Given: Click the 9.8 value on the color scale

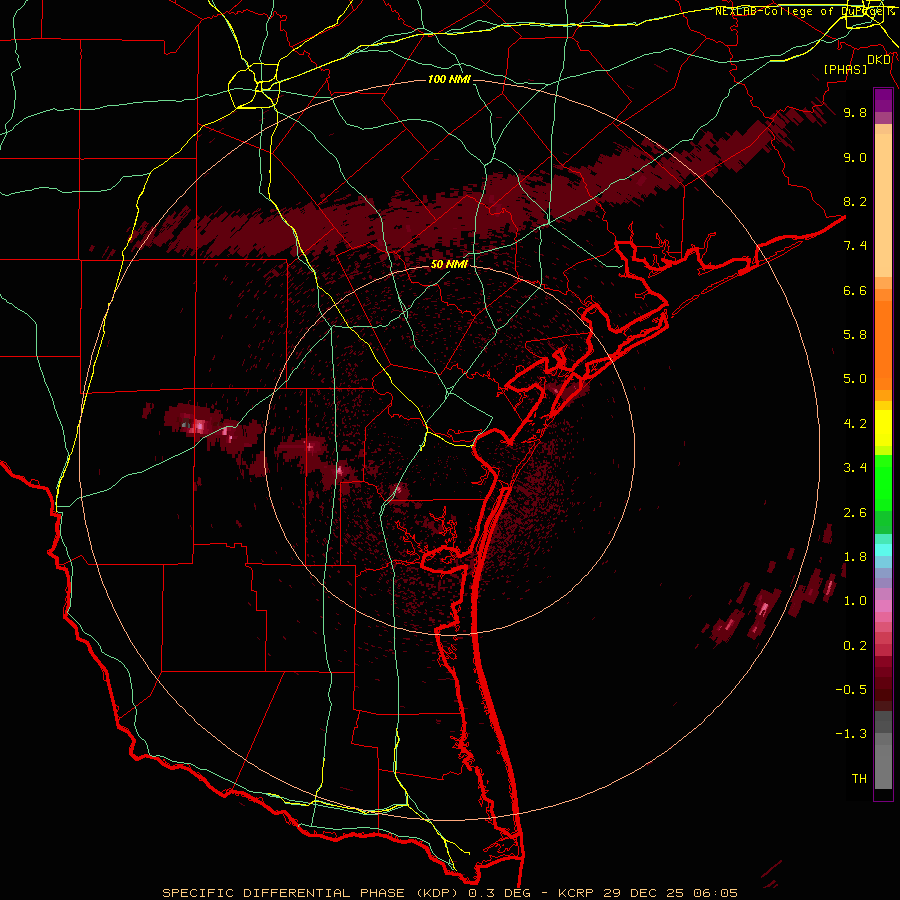Looking at the screenshot, I should click(855, 112).
